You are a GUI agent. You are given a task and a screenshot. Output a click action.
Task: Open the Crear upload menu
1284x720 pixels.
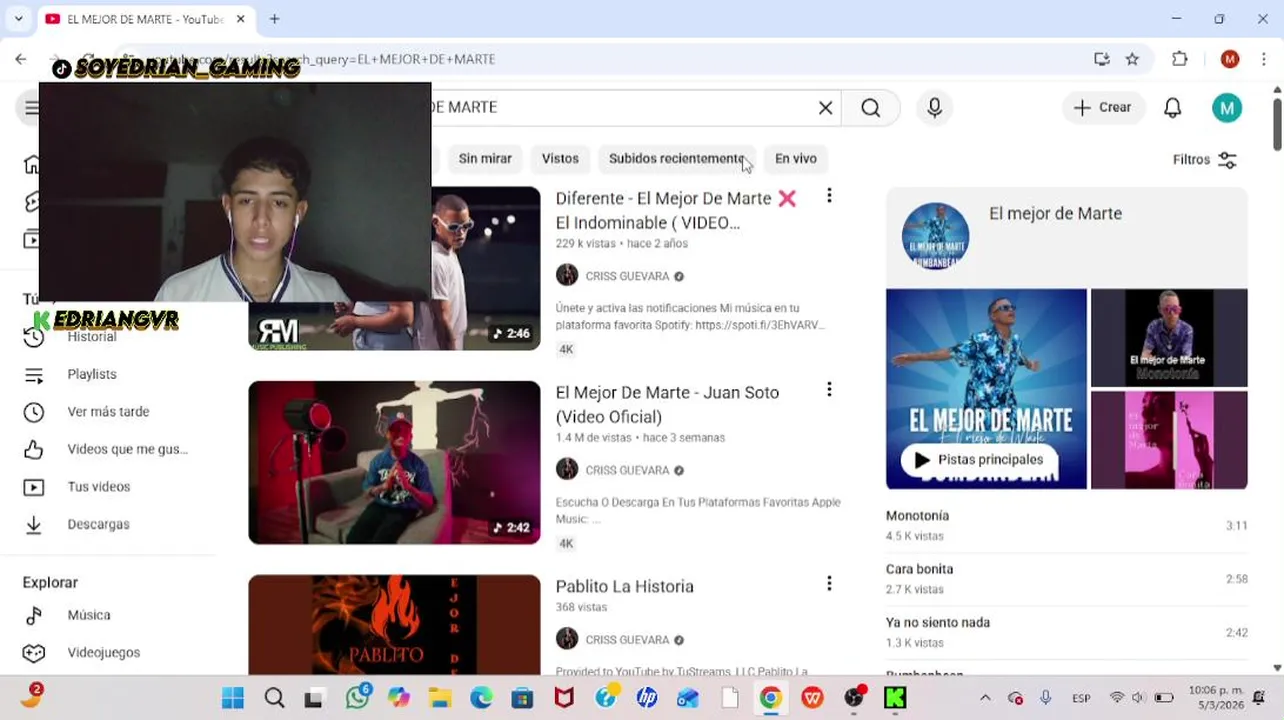tap(1103, 108)
